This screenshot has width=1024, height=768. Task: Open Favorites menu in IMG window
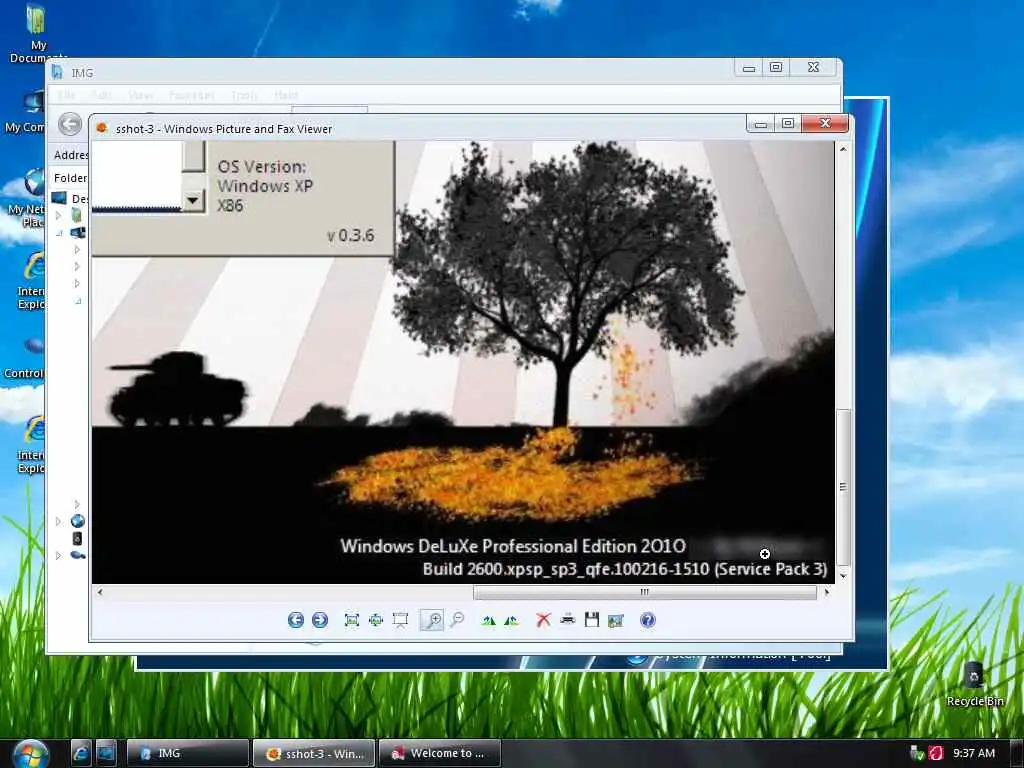coord(191,95)
